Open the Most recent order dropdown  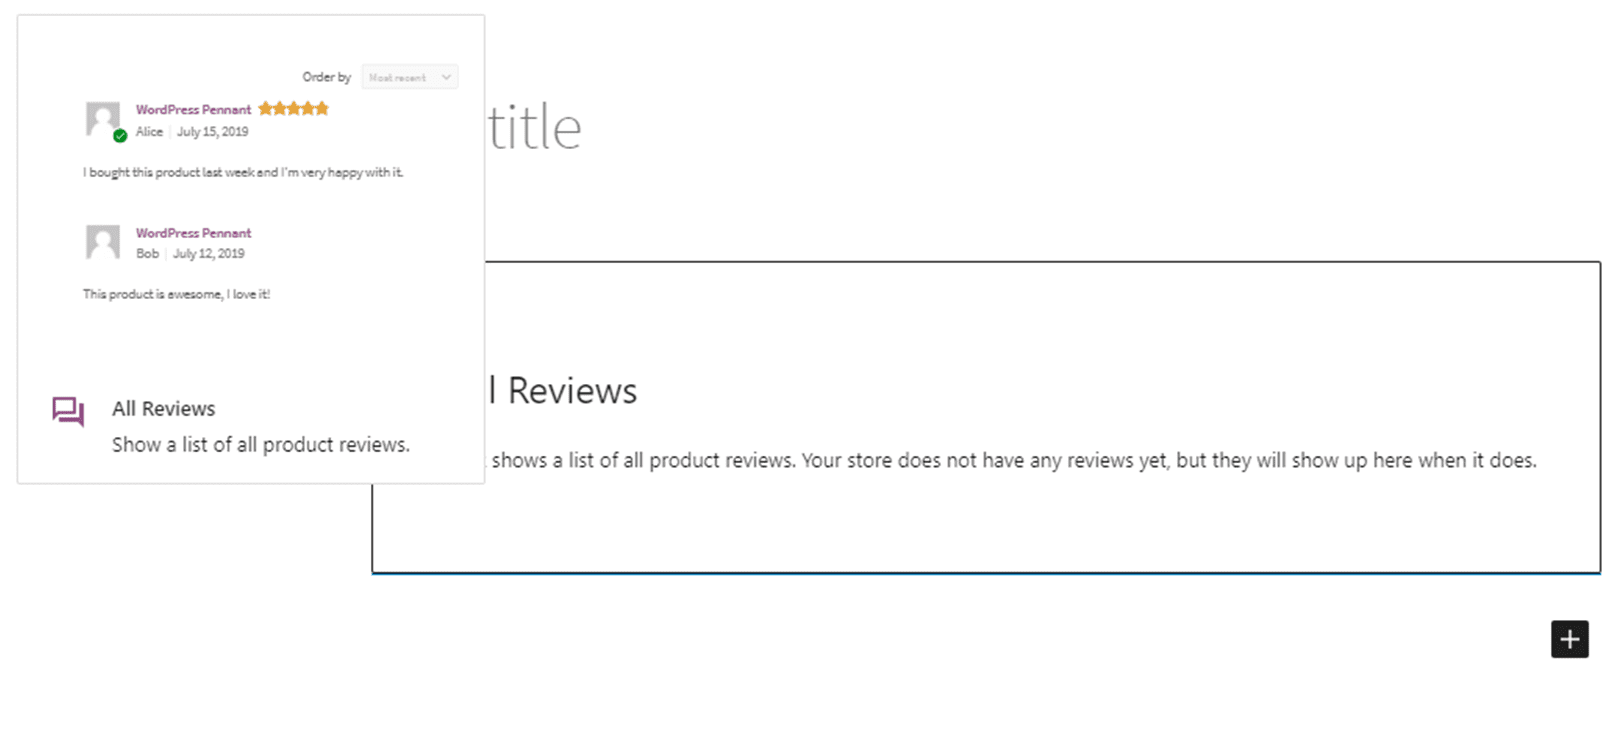click(x=409, y=77)
